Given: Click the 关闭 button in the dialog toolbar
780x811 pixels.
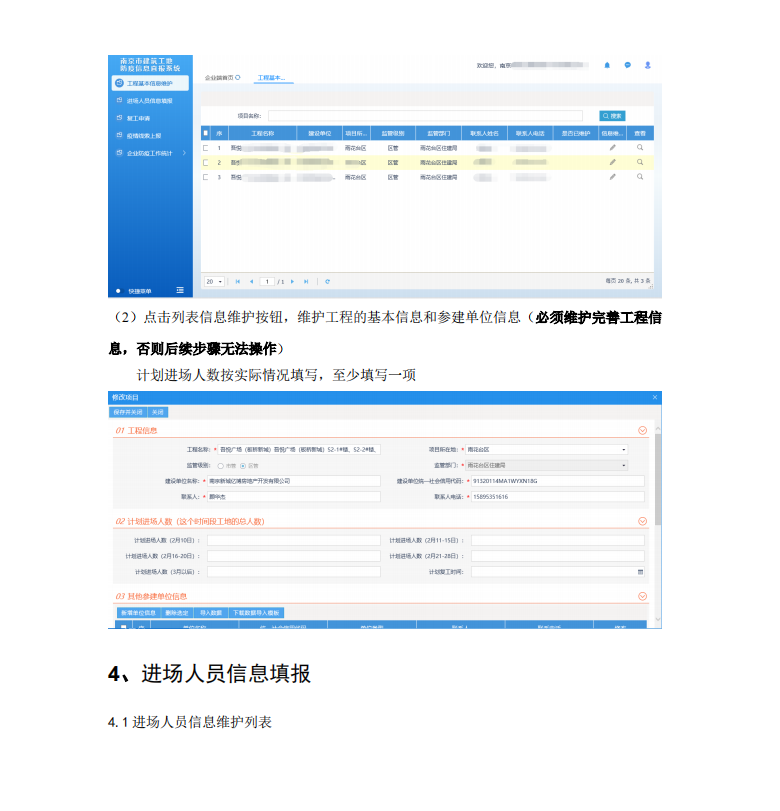Looking at the screenshot, I should click(158, 412).
